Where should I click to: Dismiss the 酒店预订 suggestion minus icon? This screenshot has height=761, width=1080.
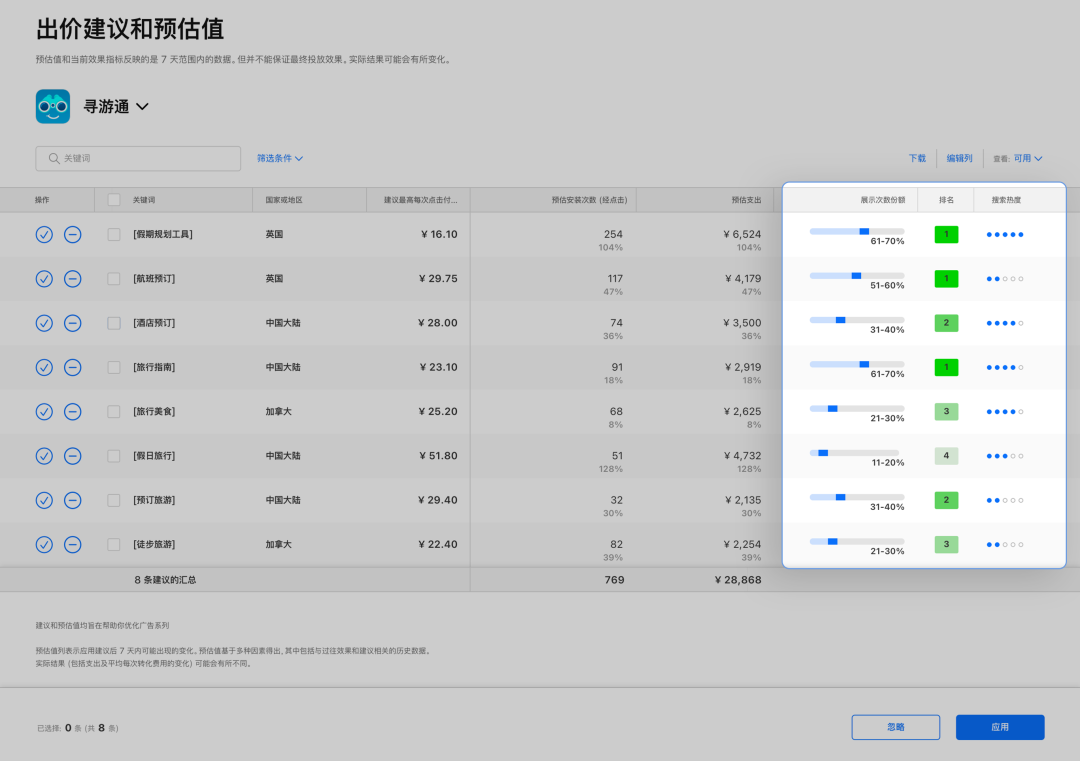(x=72, y=323)
